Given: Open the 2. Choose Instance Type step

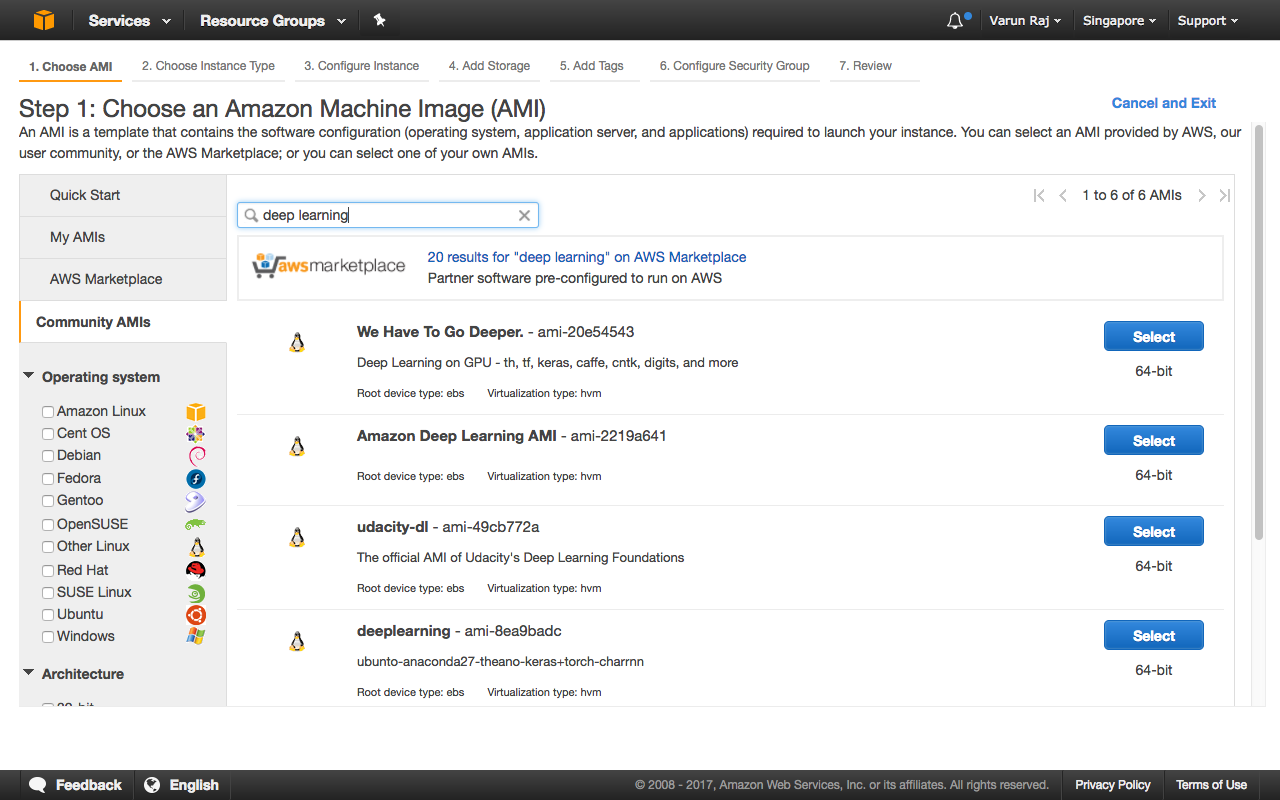Looking at the screenshot, I should click(207, 65).
